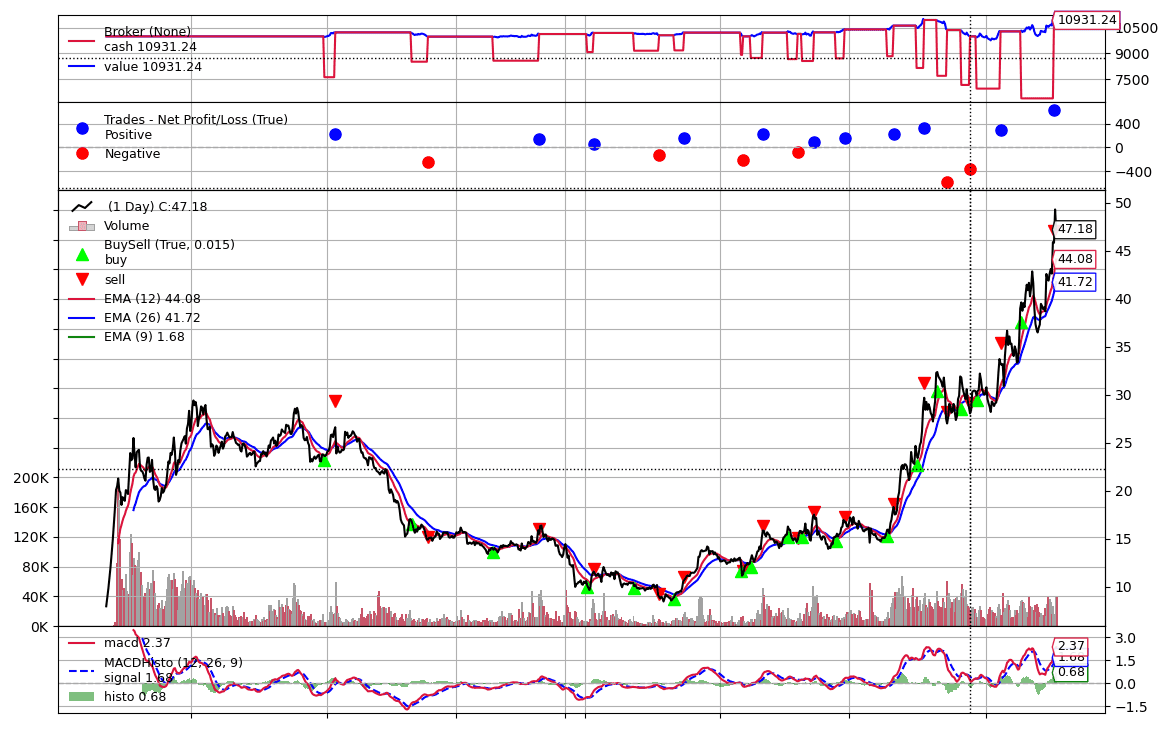Screen dimensions: 1163x751
Task: Click the red Negative dot in the Trades legend
Action: [82, 154]
